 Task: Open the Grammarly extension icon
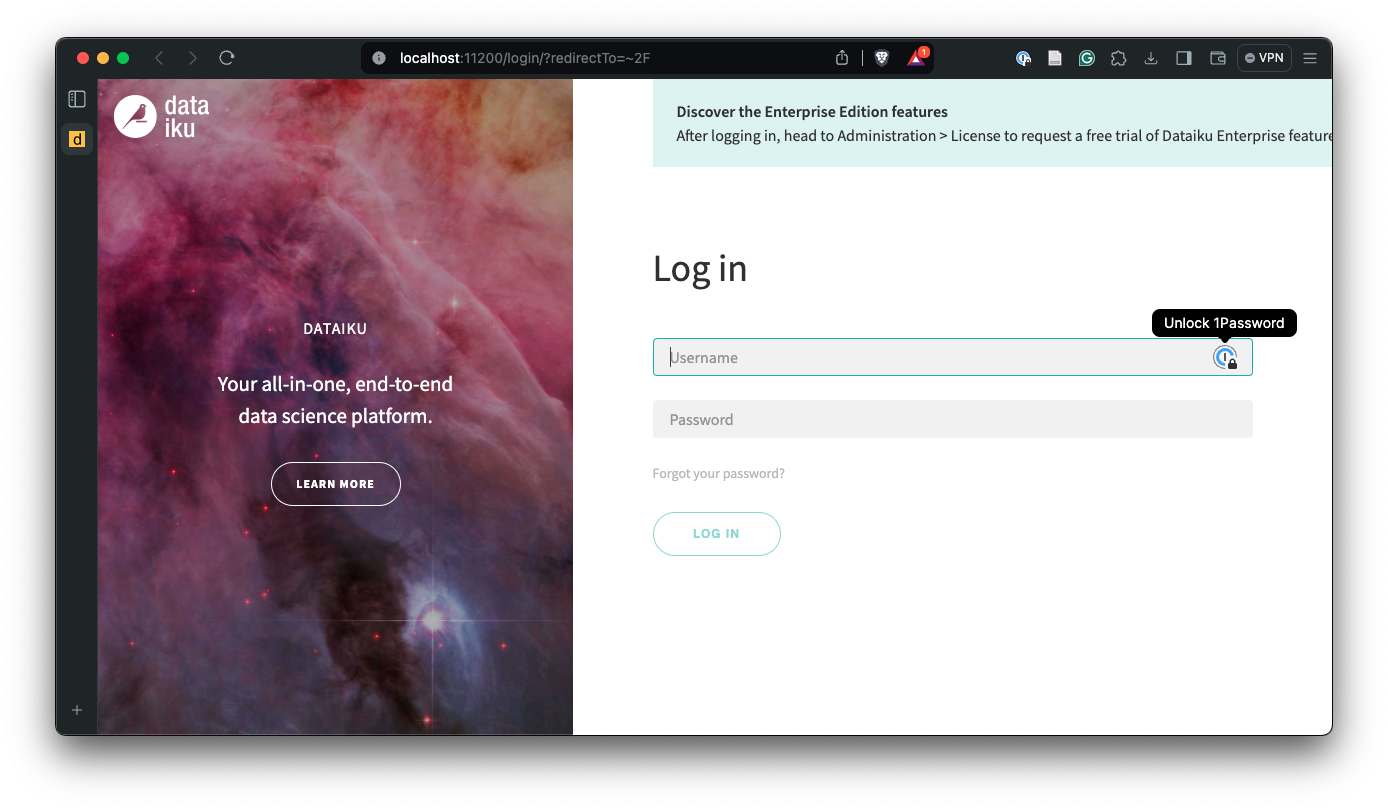tap(1086, 58)
